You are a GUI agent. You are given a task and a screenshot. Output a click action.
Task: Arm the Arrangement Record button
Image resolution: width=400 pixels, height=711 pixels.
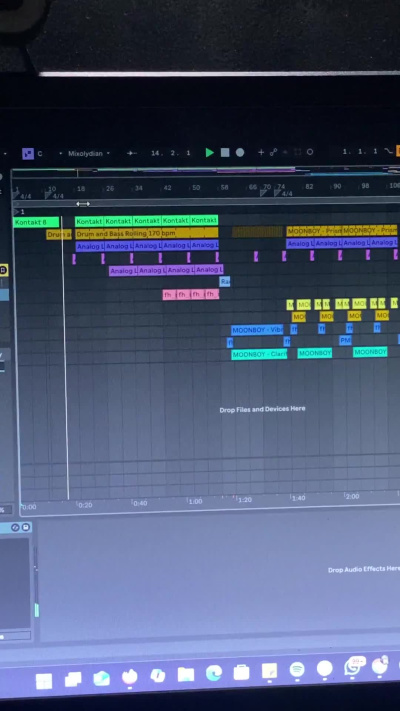point(240,153)
